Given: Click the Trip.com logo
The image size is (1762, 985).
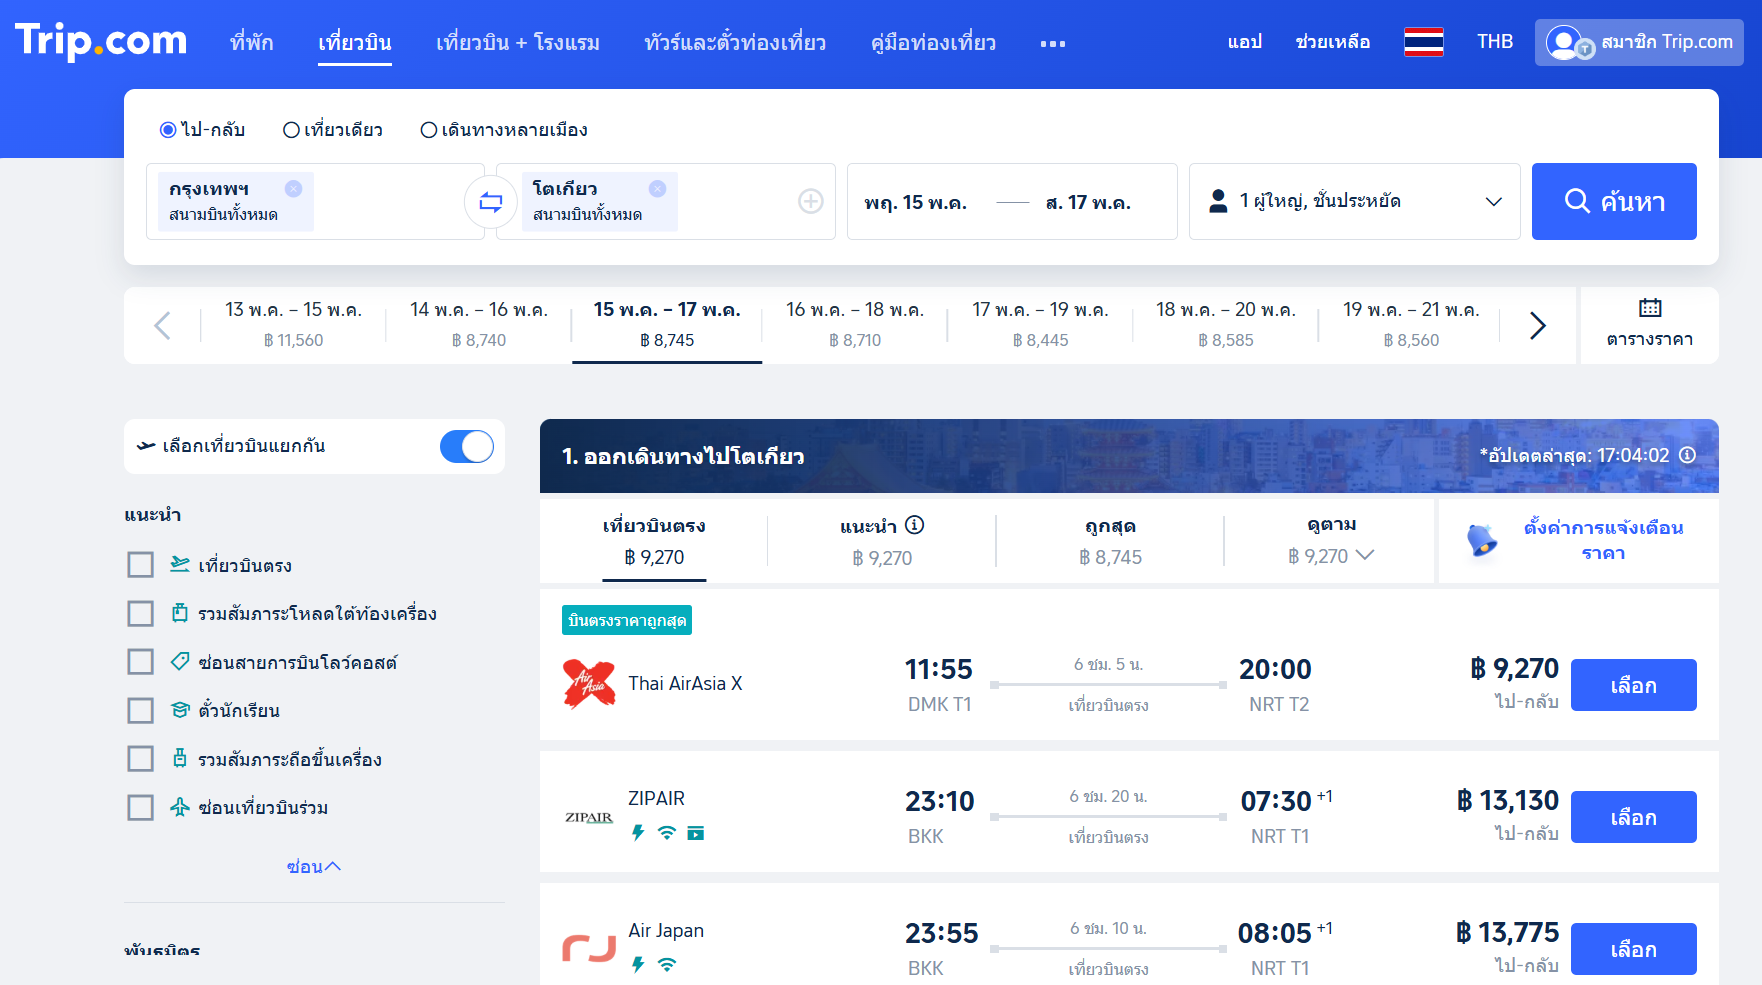Looking at the screenshot, I should [101, 41].
